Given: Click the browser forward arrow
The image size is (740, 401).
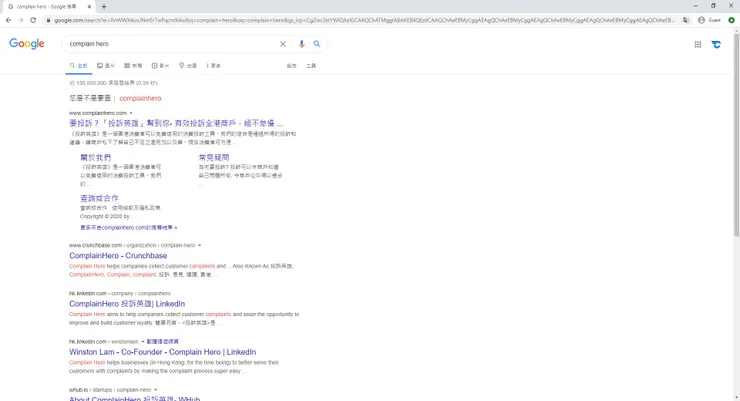Looking at the screenshot, I should point(21,20).
